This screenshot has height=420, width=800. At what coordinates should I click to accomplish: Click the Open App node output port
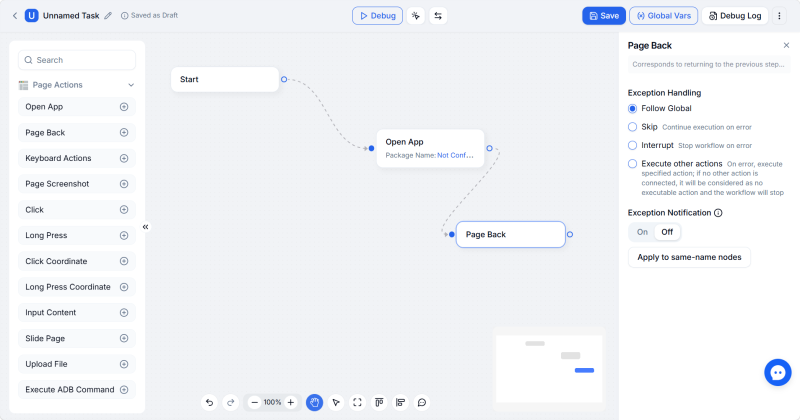click(x=489, y=148)
